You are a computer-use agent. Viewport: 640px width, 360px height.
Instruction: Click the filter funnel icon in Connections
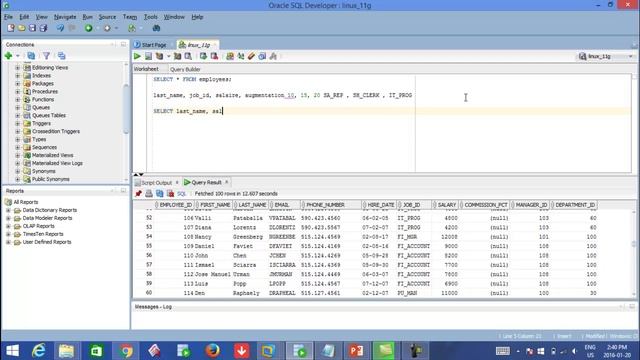[x=47, y=56]
